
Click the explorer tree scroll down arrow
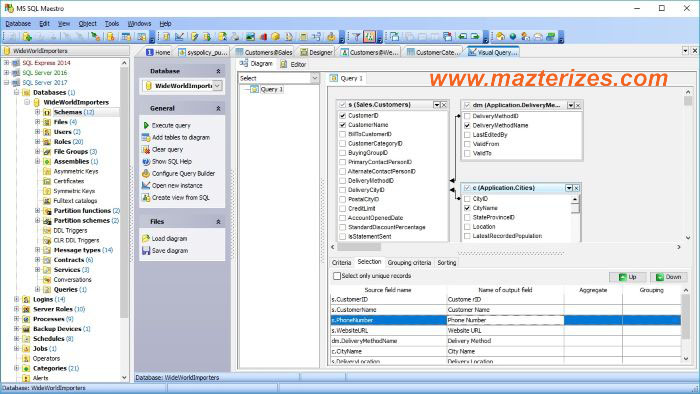[x=124, y=377]
